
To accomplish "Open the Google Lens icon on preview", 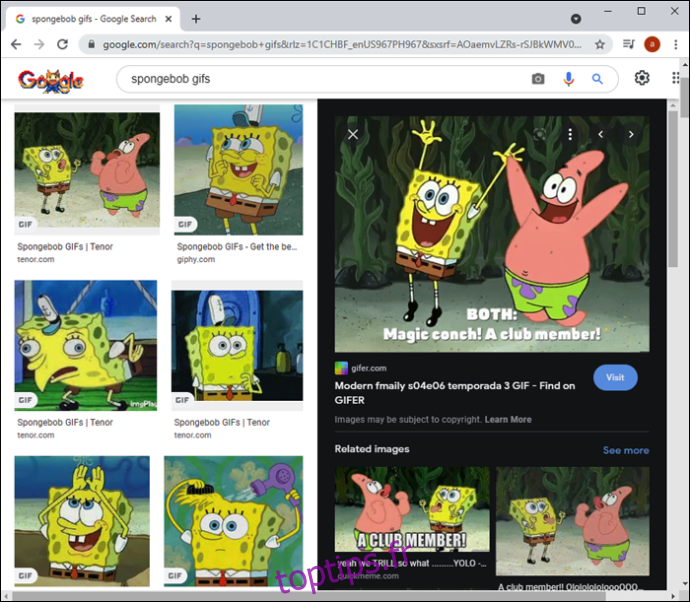I will [540, 134].
